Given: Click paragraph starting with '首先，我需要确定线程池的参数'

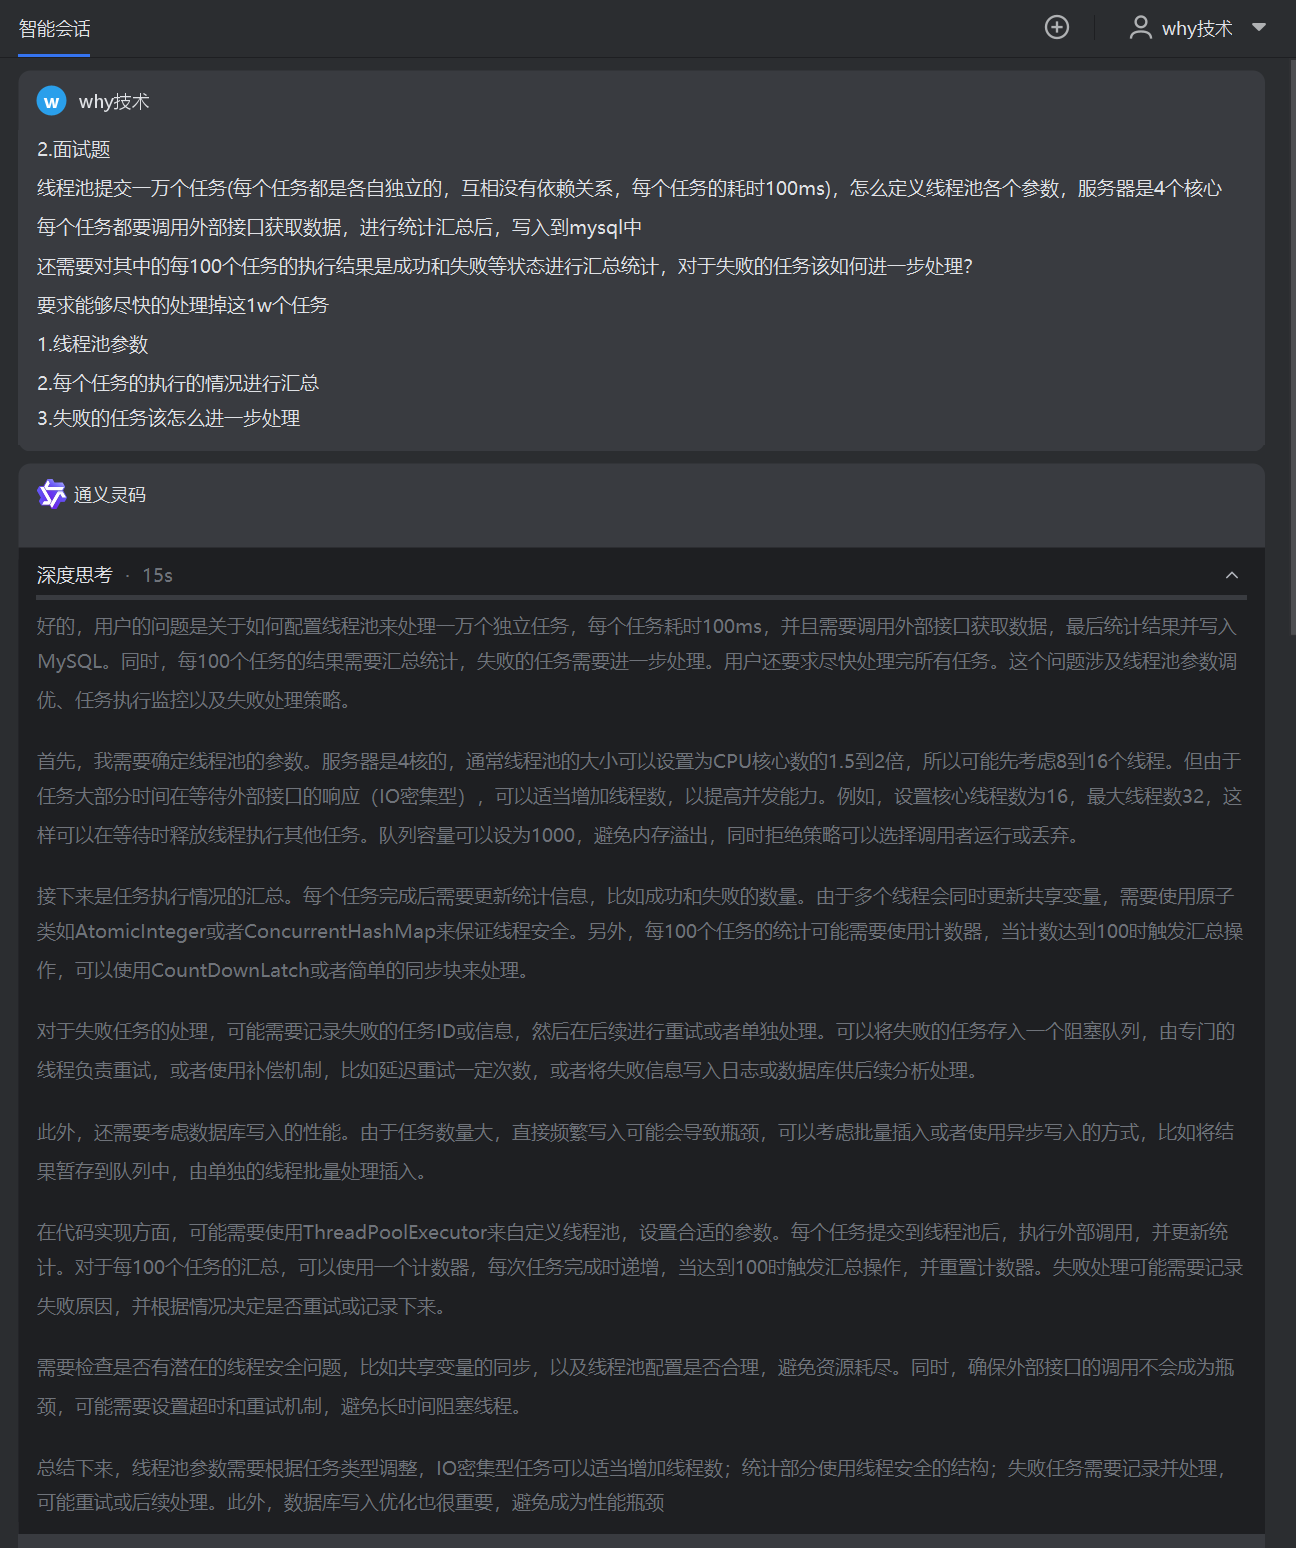Looking at the screenshot, I should (x=640, y=797).
